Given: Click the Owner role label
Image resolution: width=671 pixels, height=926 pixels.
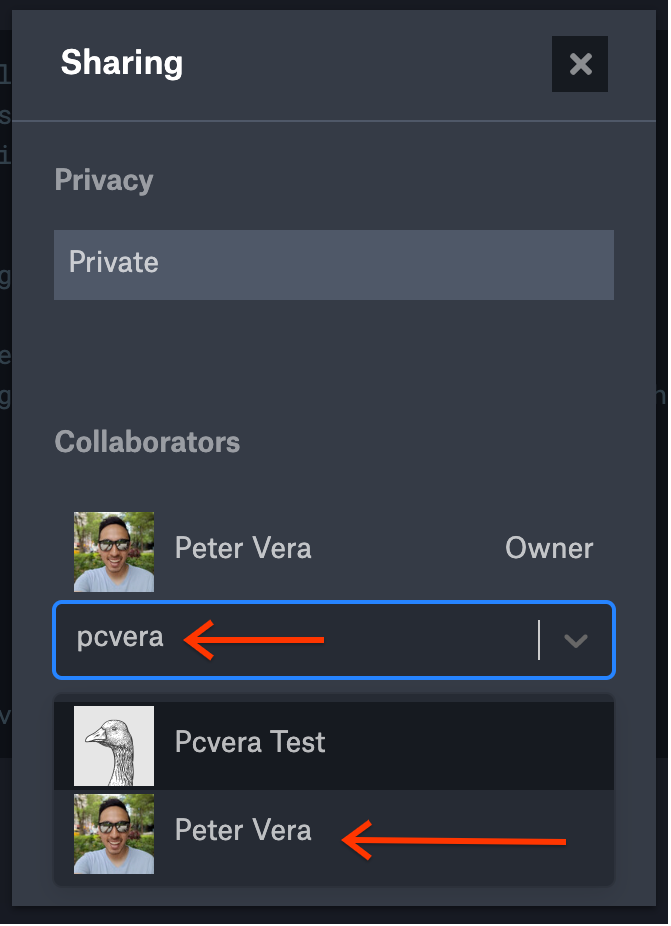Looking at the screenshot, I should point(549,548).
